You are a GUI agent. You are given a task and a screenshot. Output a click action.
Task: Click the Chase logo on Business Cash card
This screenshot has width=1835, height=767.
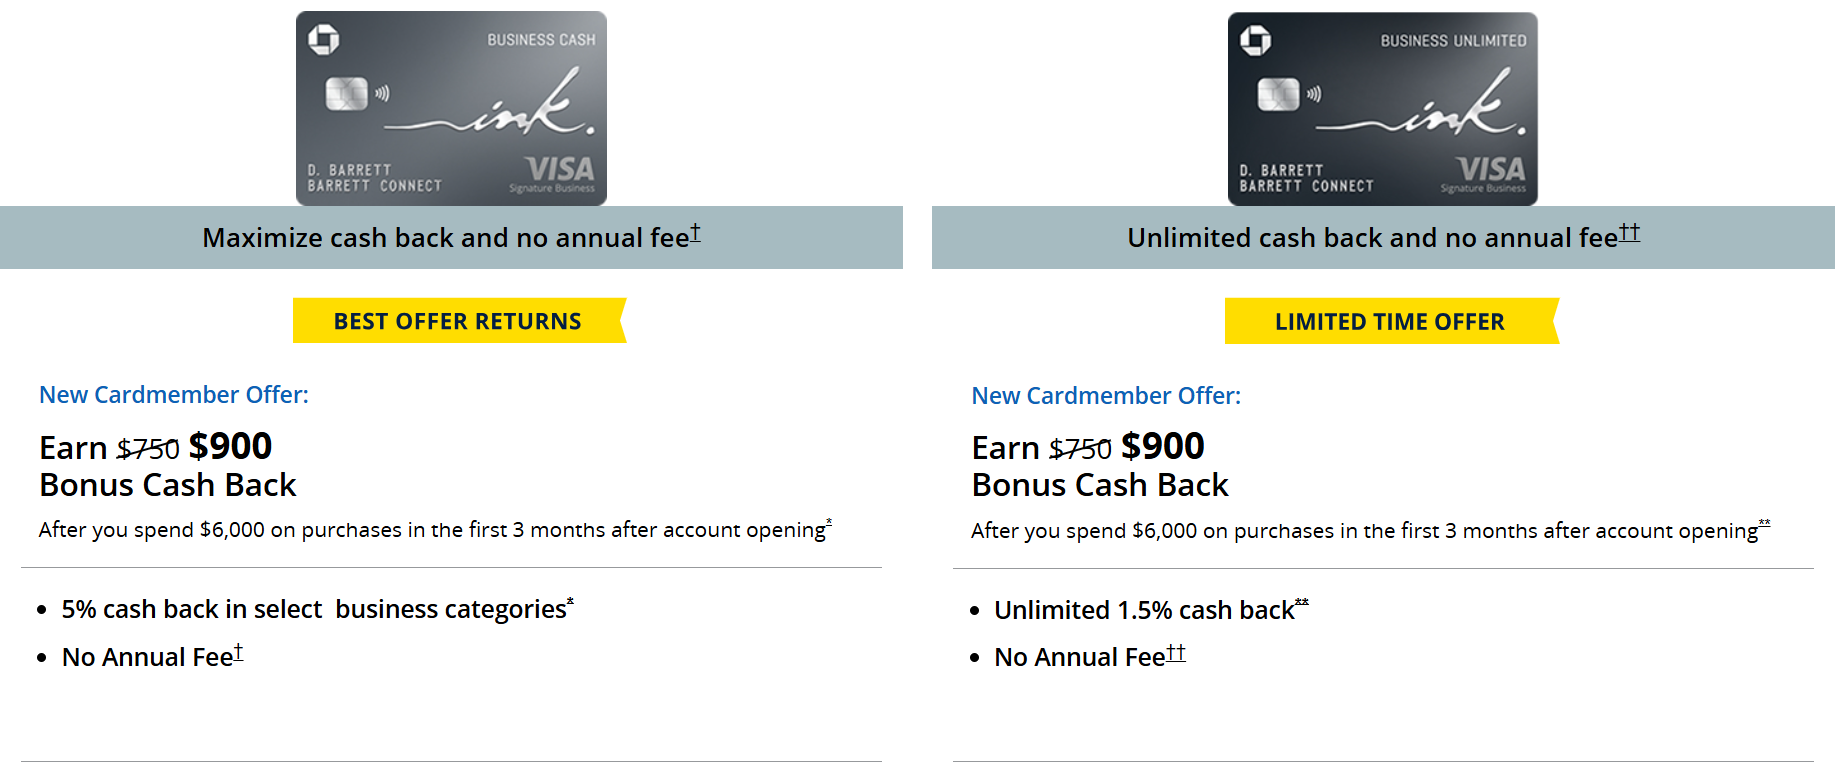[323, 40]
